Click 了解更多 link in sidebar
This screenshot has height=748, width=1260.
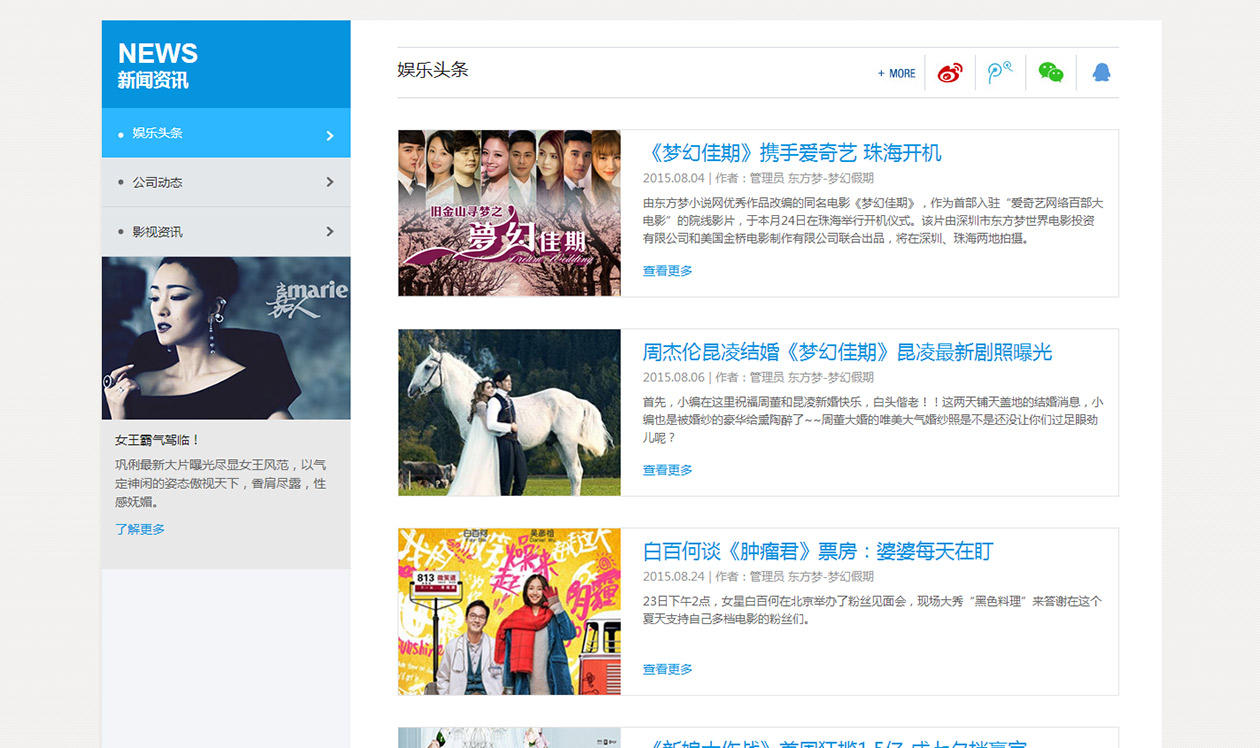click(x=140, y=529)
